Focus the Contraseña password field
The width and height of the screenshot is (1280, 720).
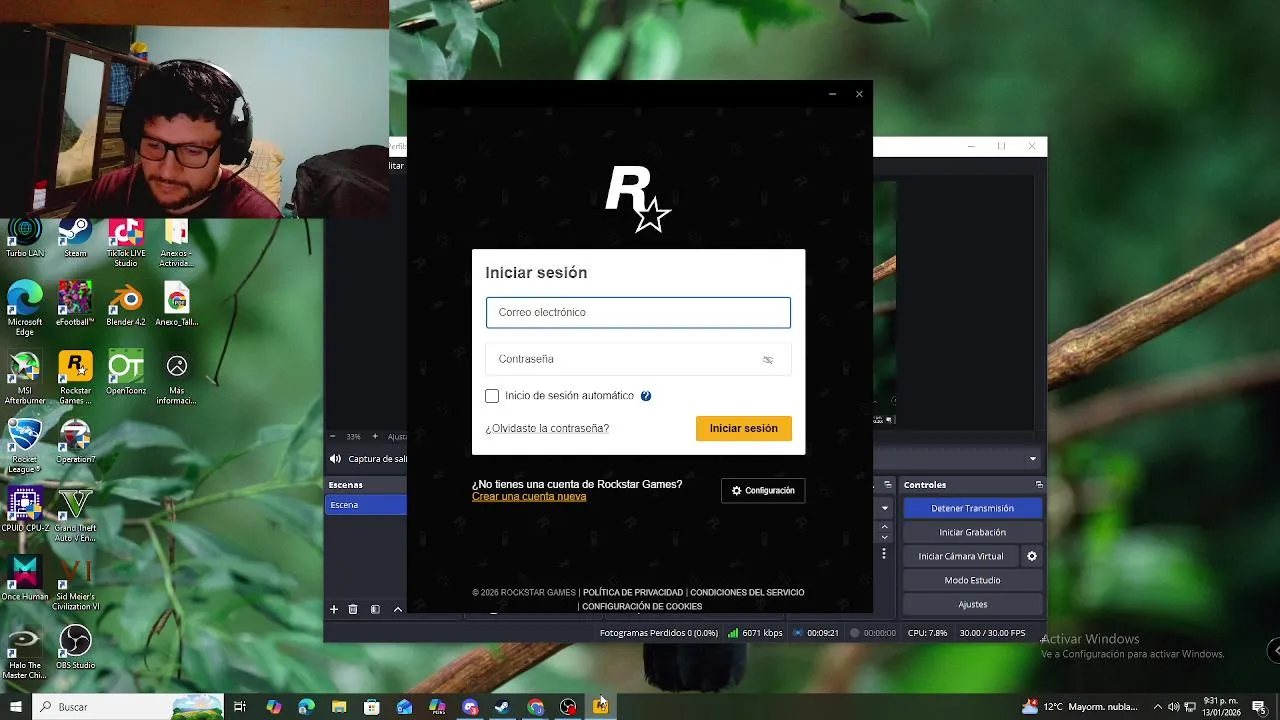click(638, 359)
